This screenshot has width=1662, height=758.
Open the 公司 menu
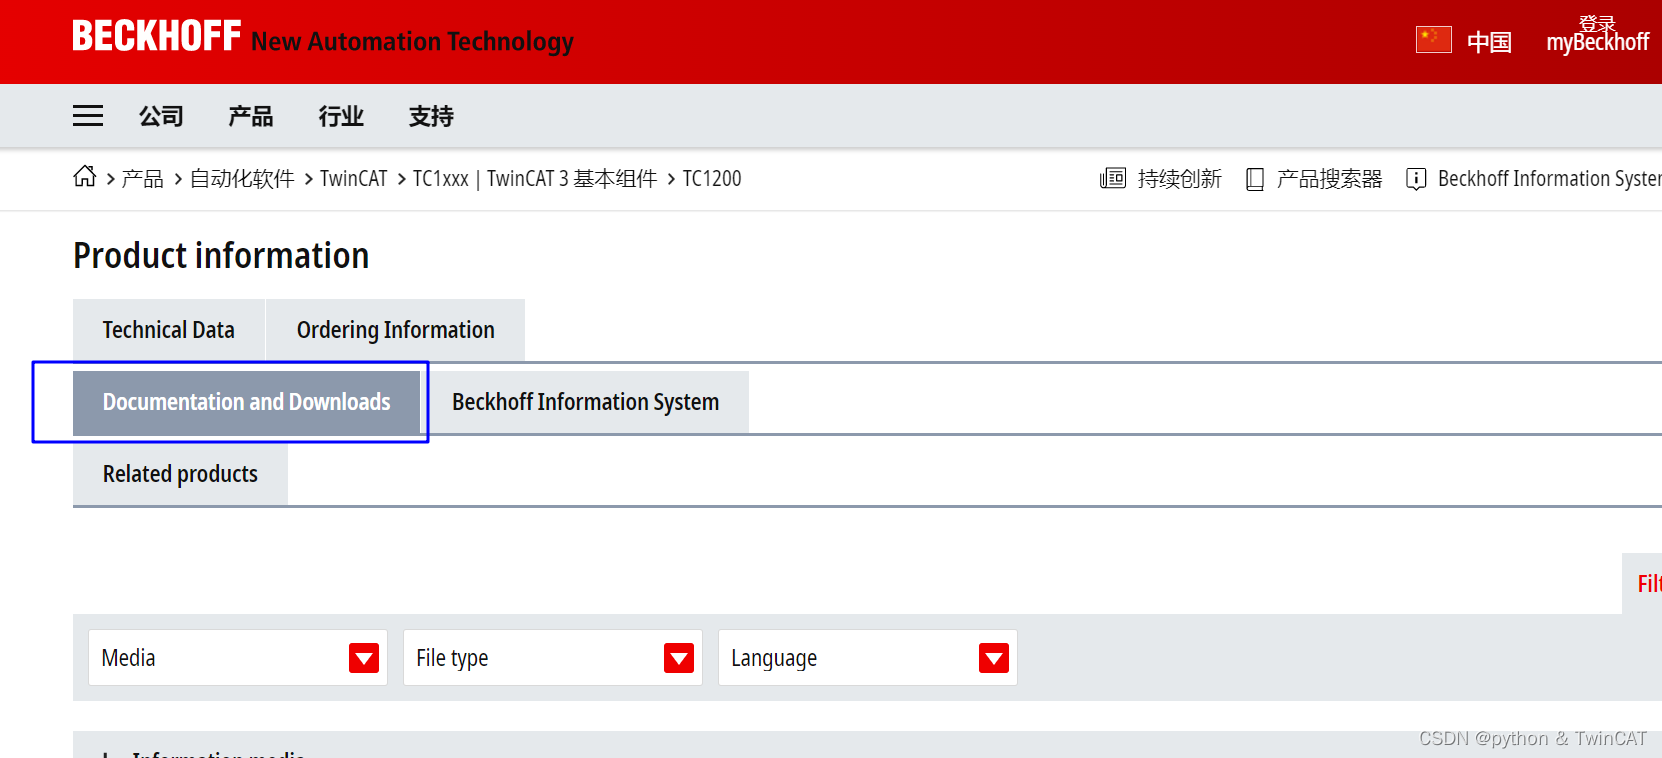click(161, 117)
